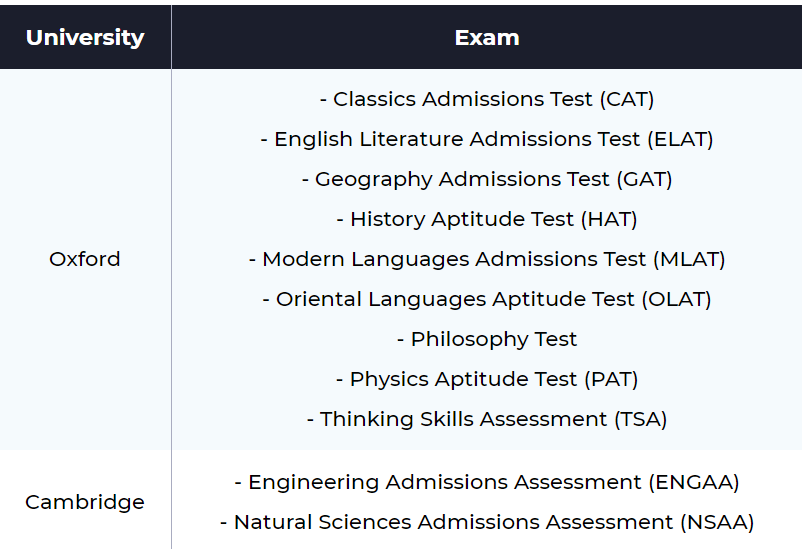802x549 pixels.
Task: Select the Oxford university cell
Action: [85, 259]
